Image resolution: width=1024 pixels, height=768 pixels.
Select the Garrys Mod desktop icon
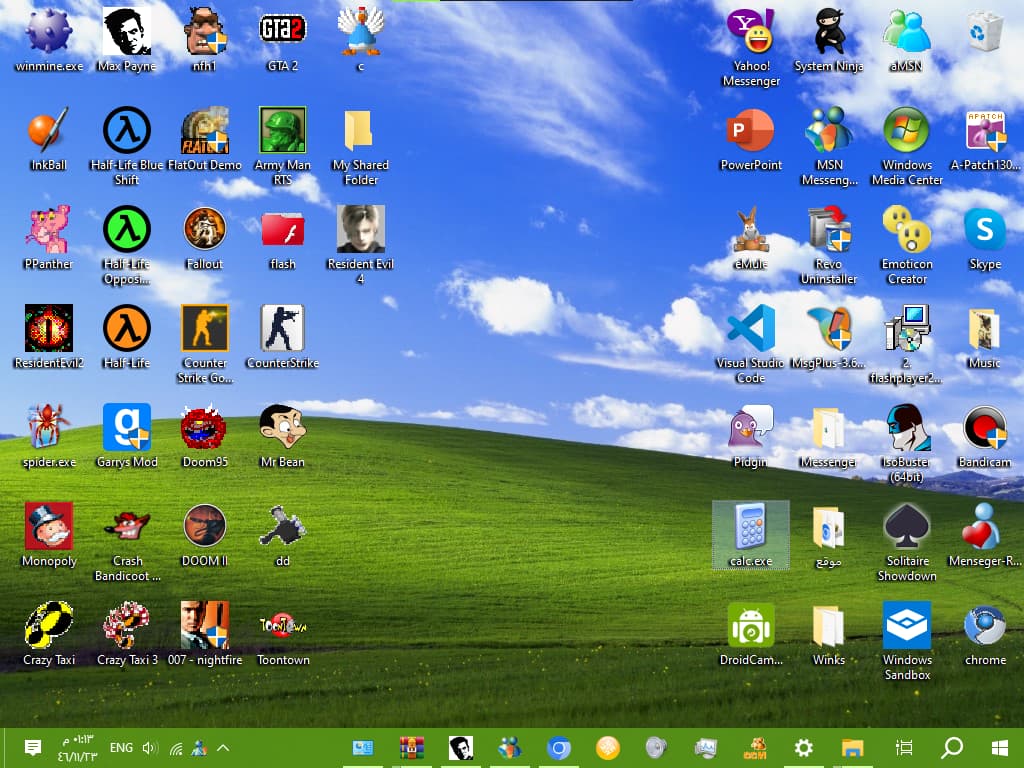tap(127, 428)
